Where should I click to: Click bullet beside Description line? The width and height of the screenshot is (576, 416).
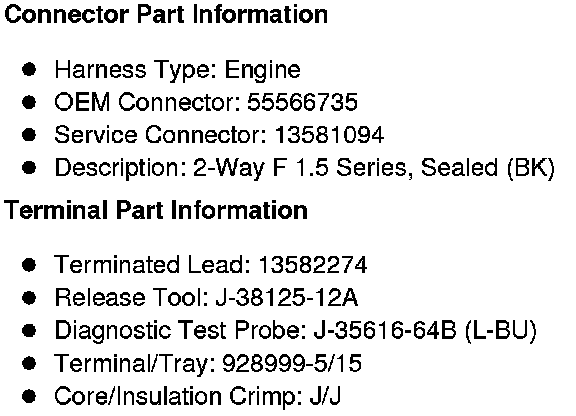[x=29, y=168]
